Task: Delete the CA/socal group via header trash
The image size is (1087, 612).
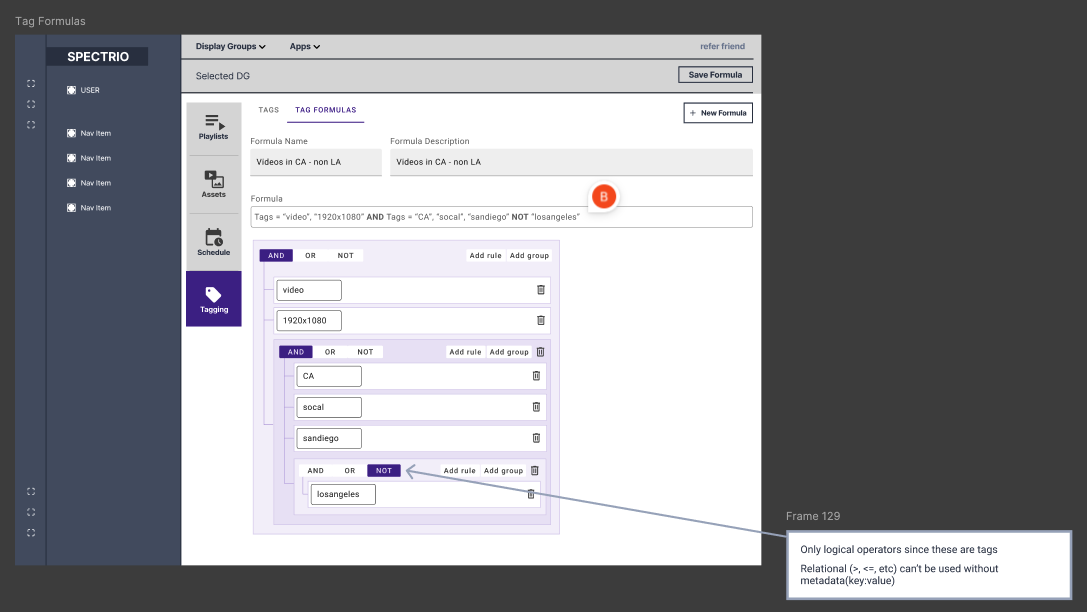Action: (541, 352)
